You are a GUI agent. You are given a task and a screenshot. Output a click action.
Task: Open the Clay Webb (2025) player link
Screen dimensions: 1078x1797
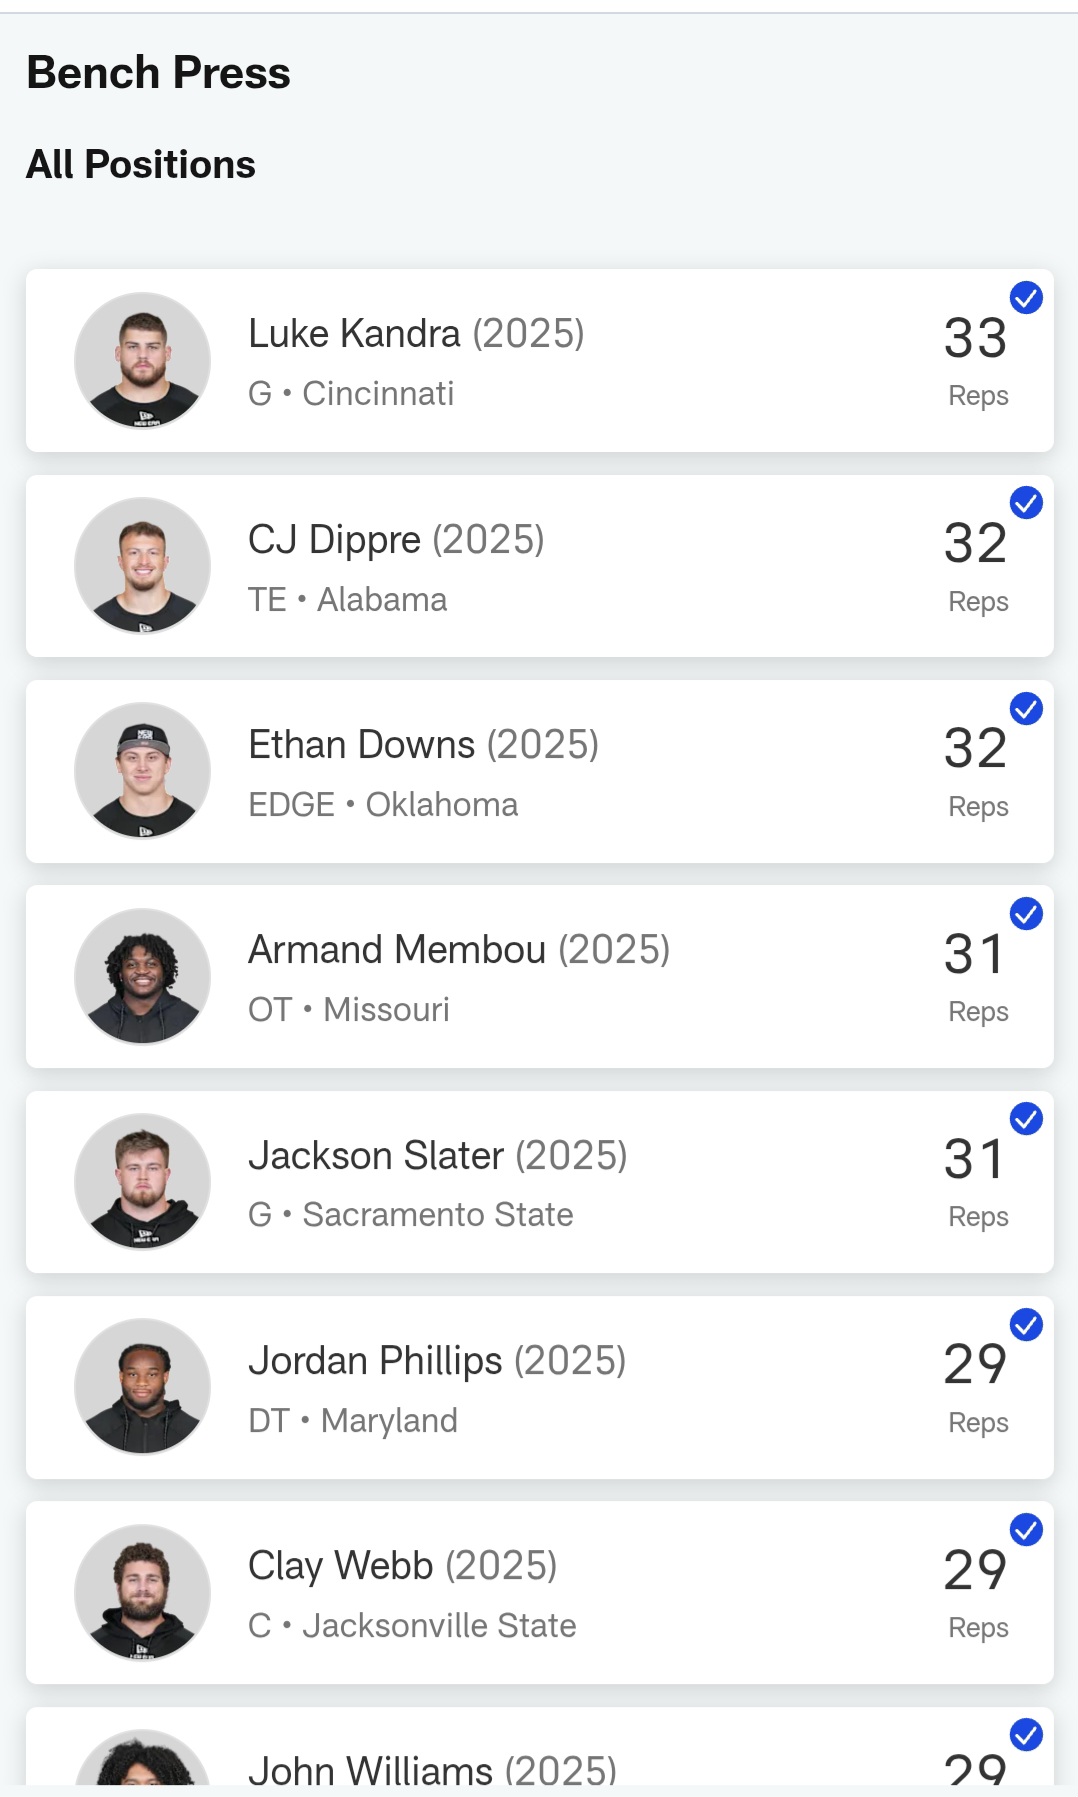tap(402, 1566)
